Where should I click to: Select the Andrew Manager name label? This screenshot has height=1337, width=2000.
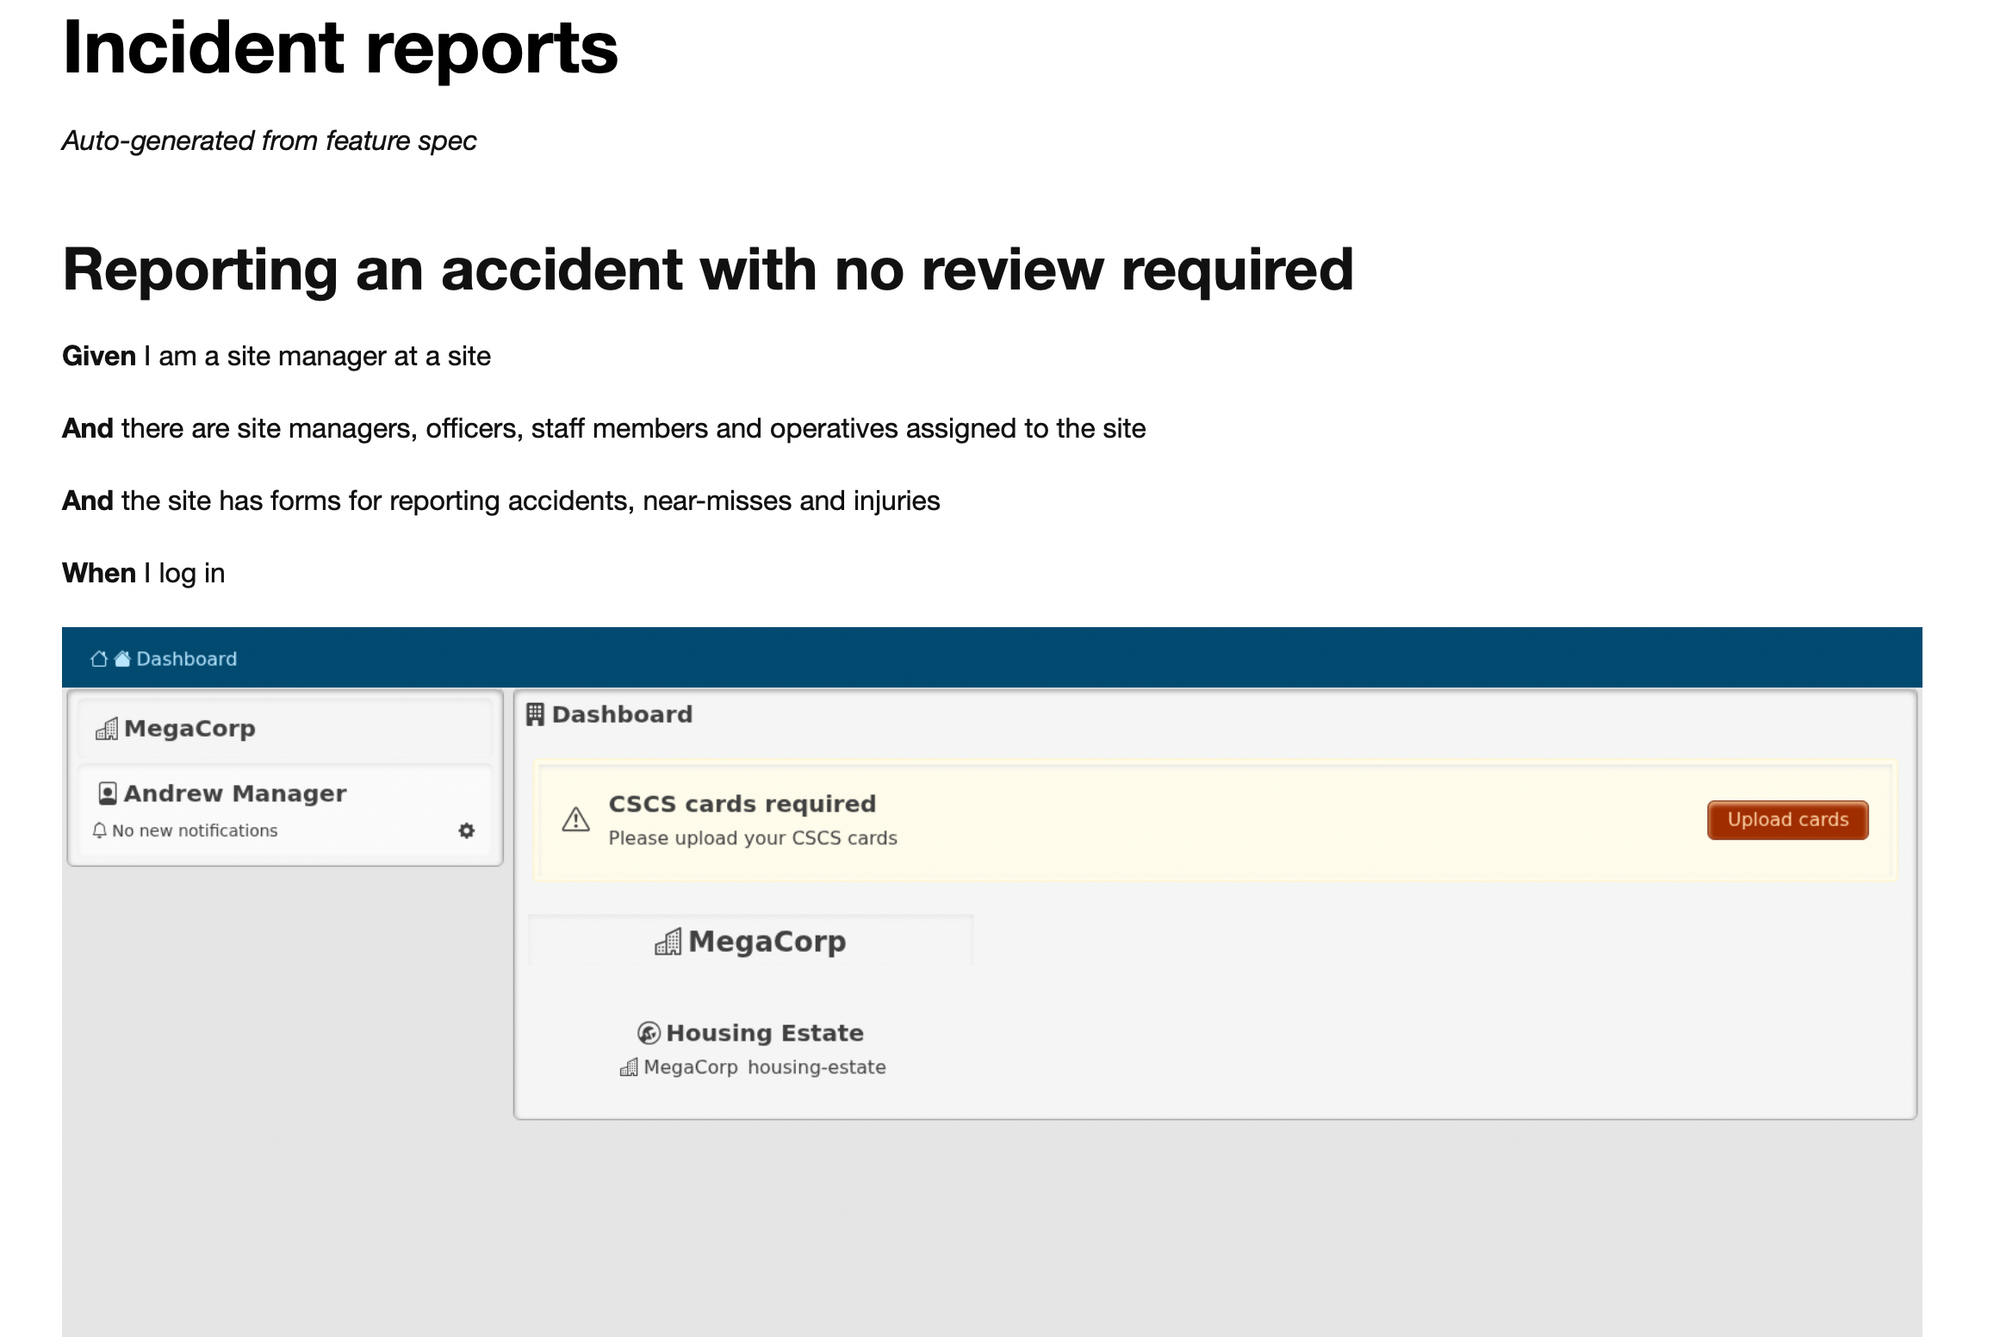tap(235, 793)
